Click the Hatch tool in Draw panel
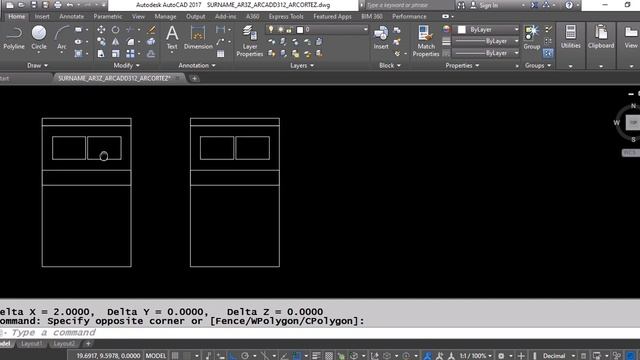Screen dimensions: 640x360 click(x=78, y=53)
